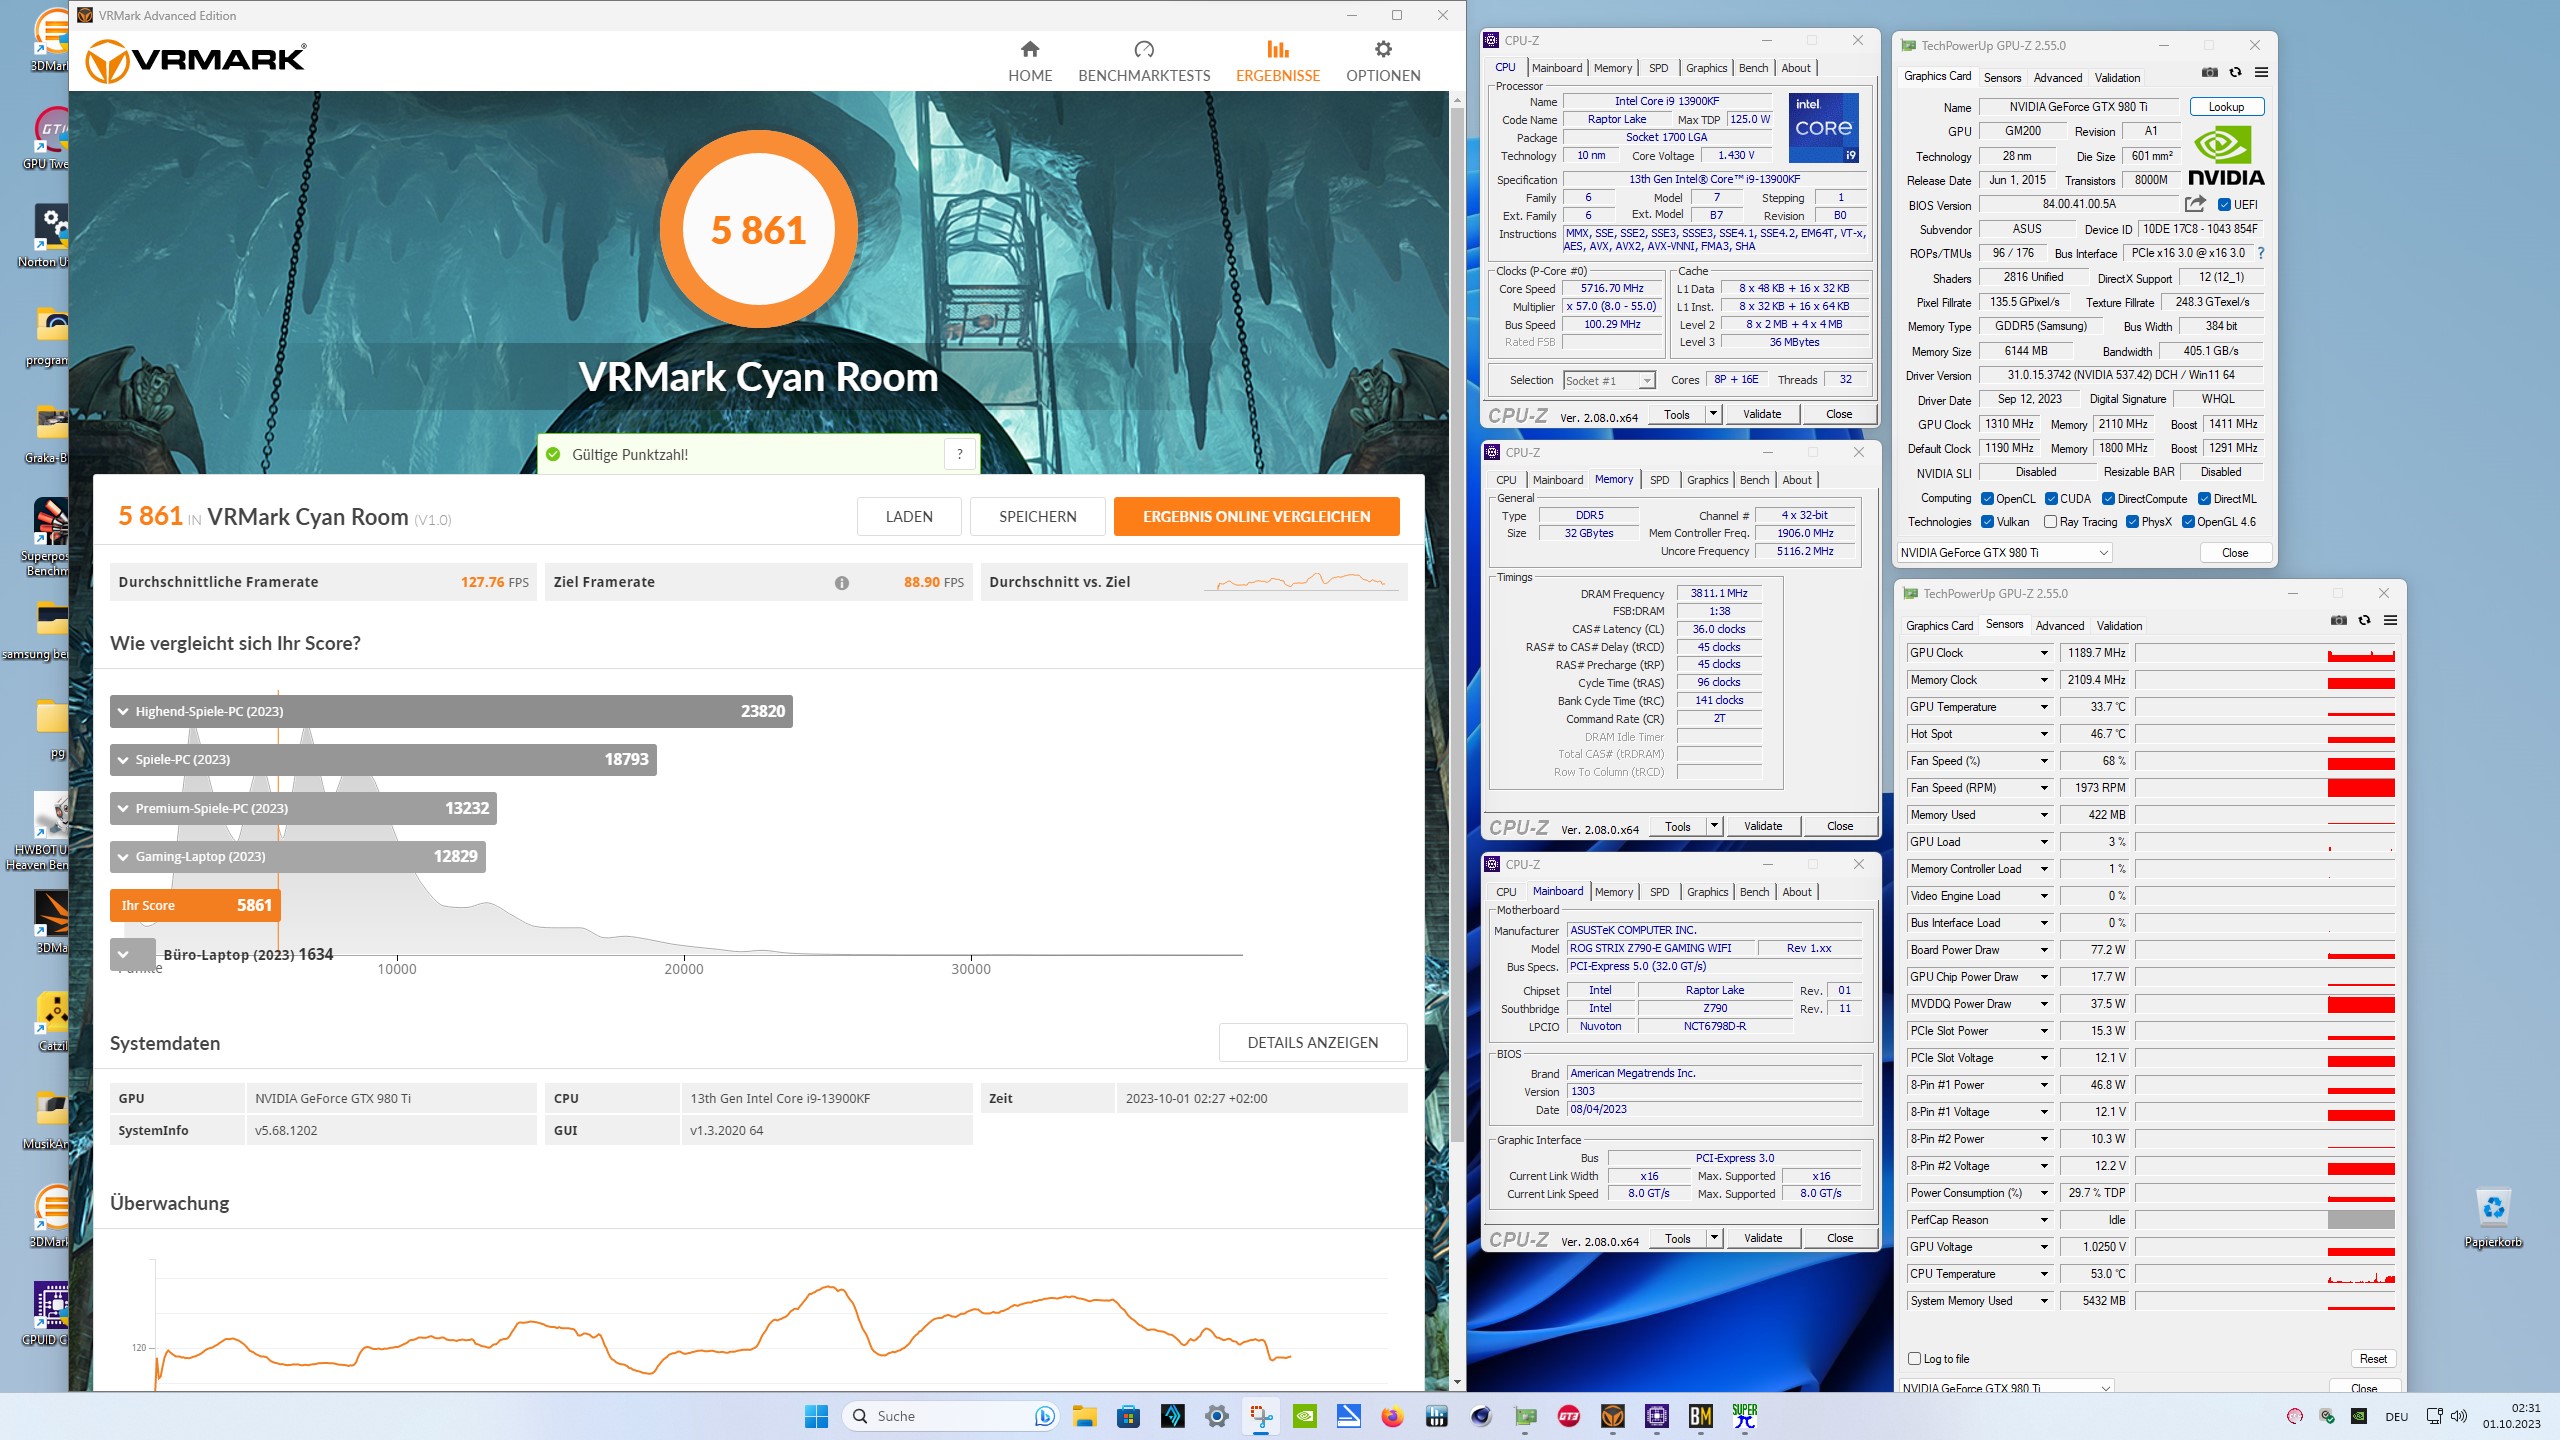Click the info icon beside Ziel Framerate
This screenshot has height=1440, width=2560.
842,583
